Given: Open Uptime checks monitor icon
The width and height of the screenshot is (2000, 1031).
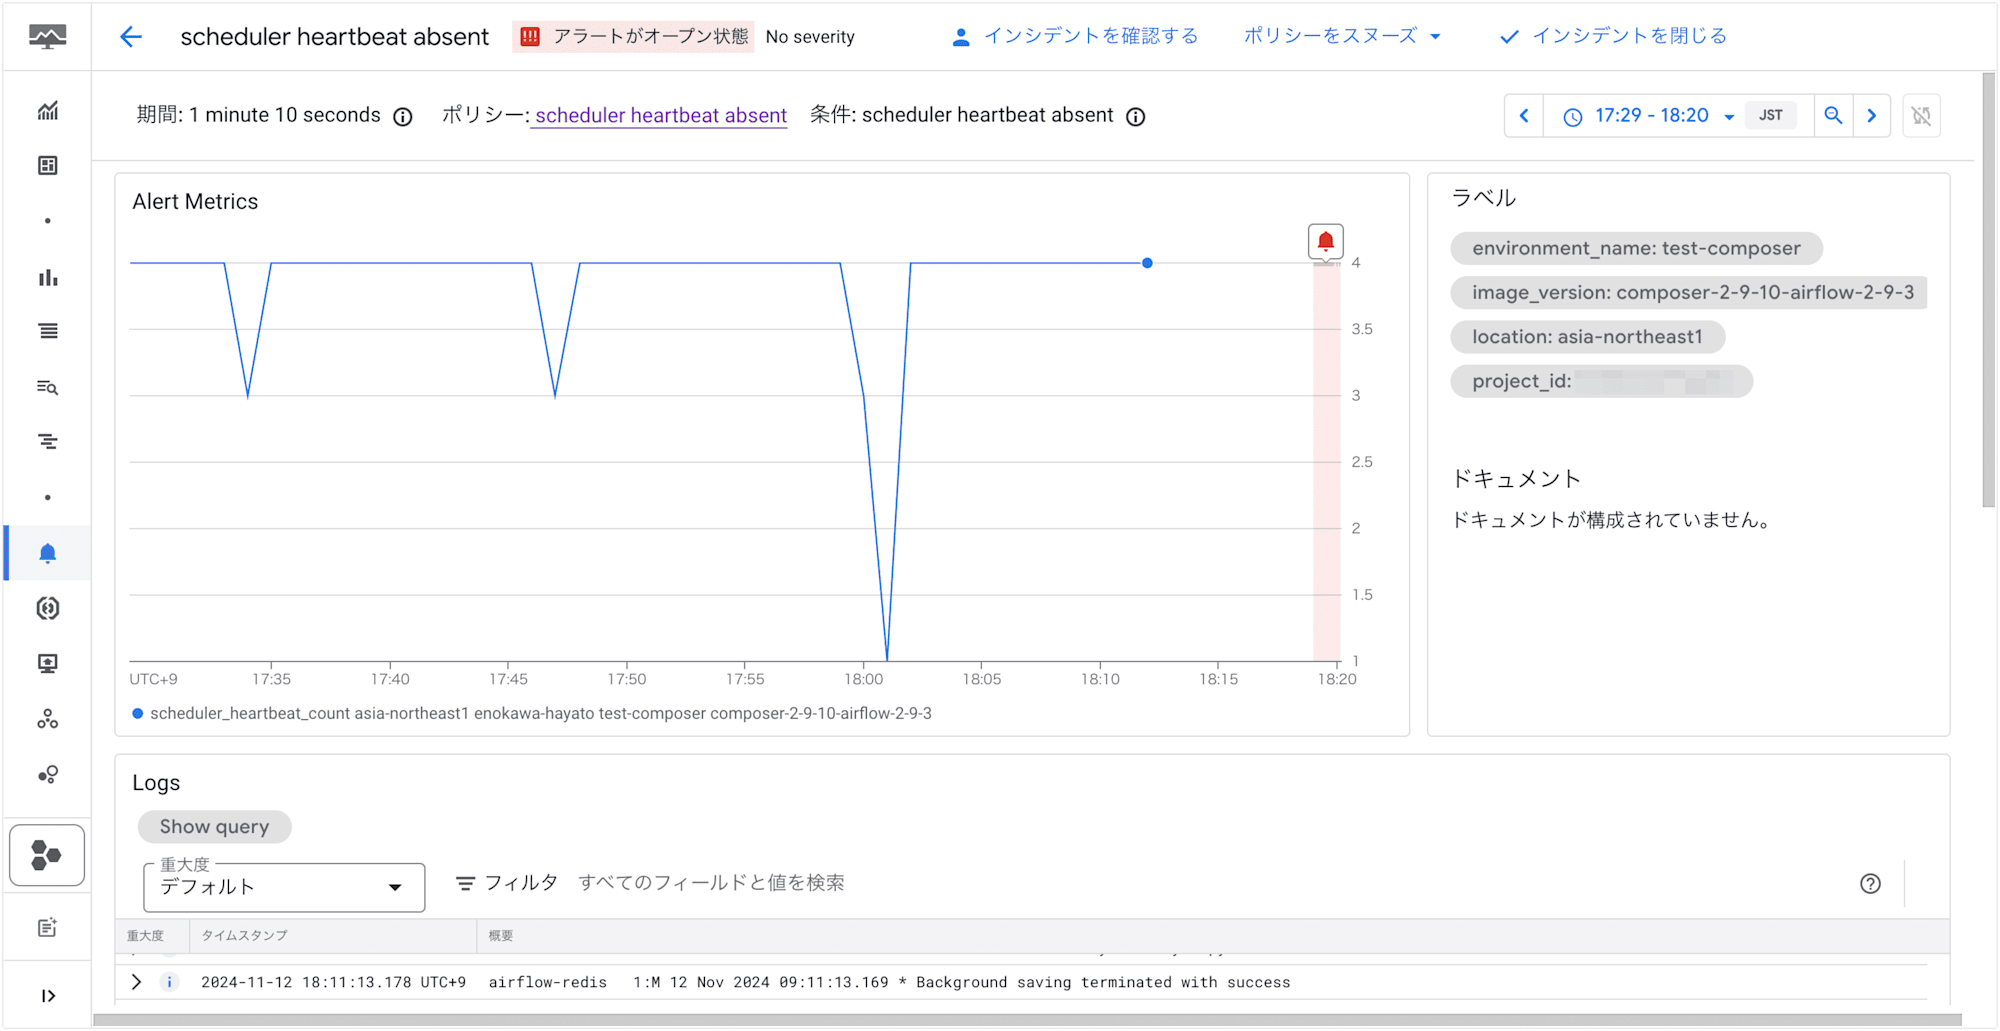Looking at the screenshot, I should point(47,663).
